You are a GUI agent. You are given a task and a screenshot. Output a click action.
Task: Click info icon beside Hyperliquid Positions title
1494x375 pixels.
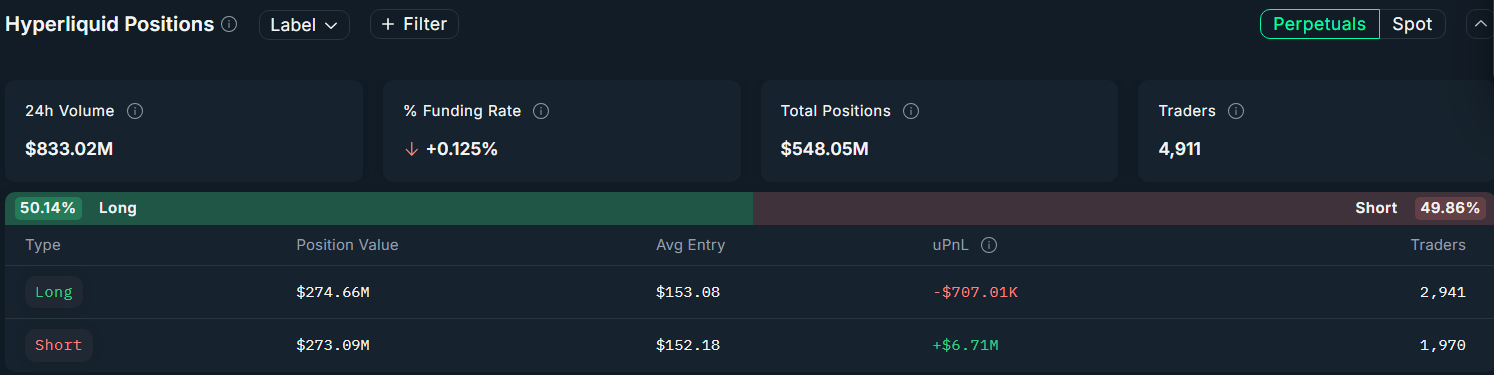229,24
